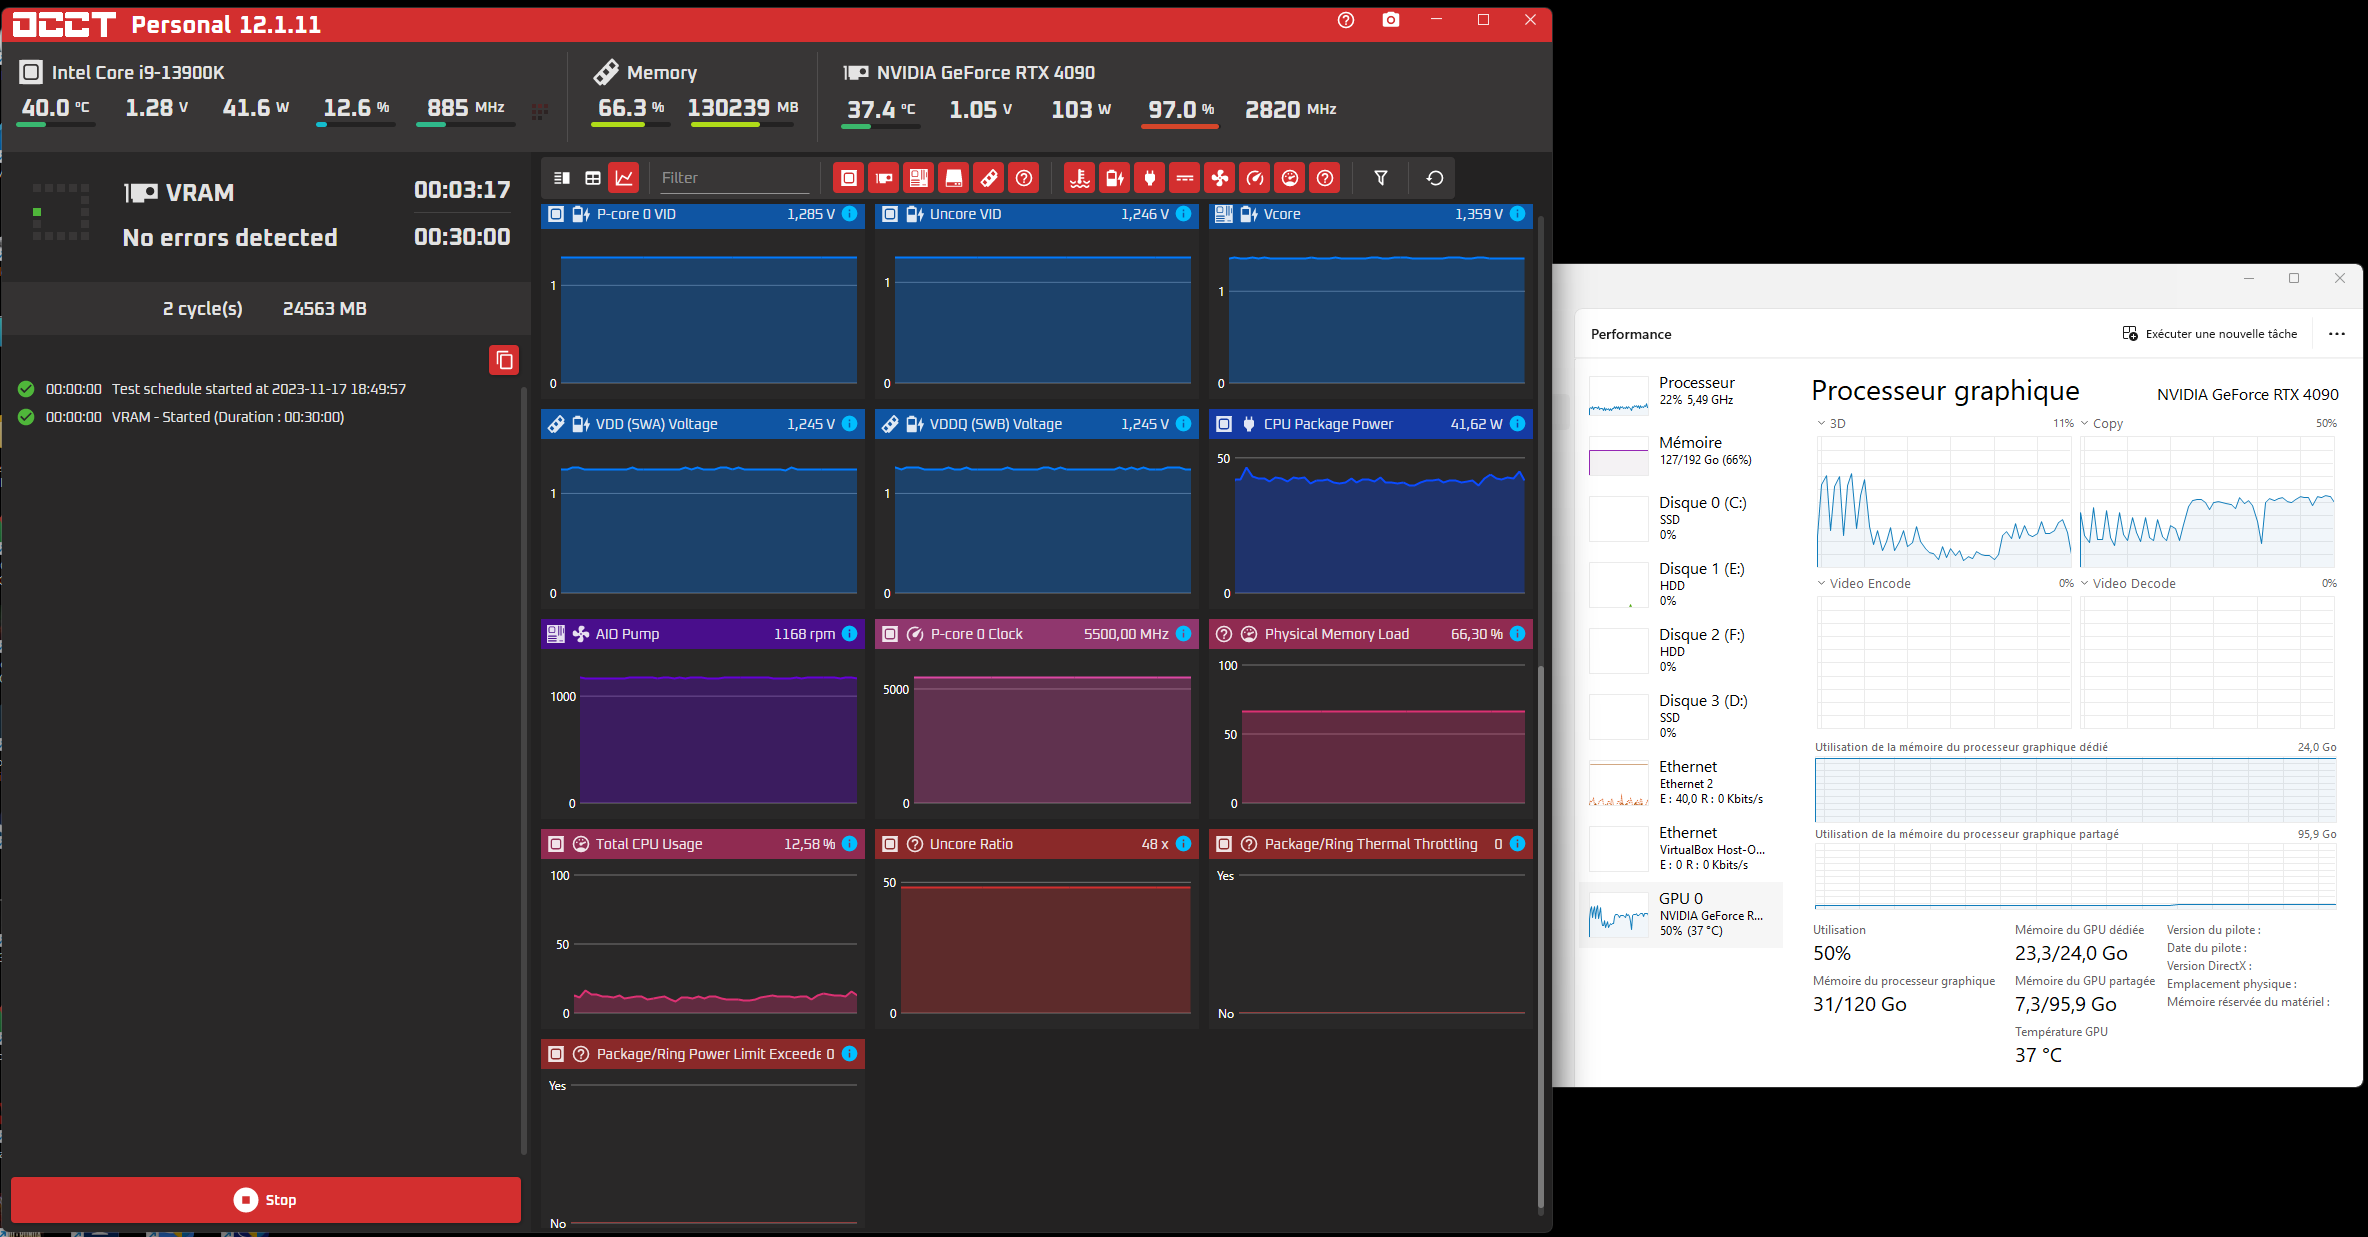Select Ethernet 2 in Task Manager list

[x=1681, y=782]
